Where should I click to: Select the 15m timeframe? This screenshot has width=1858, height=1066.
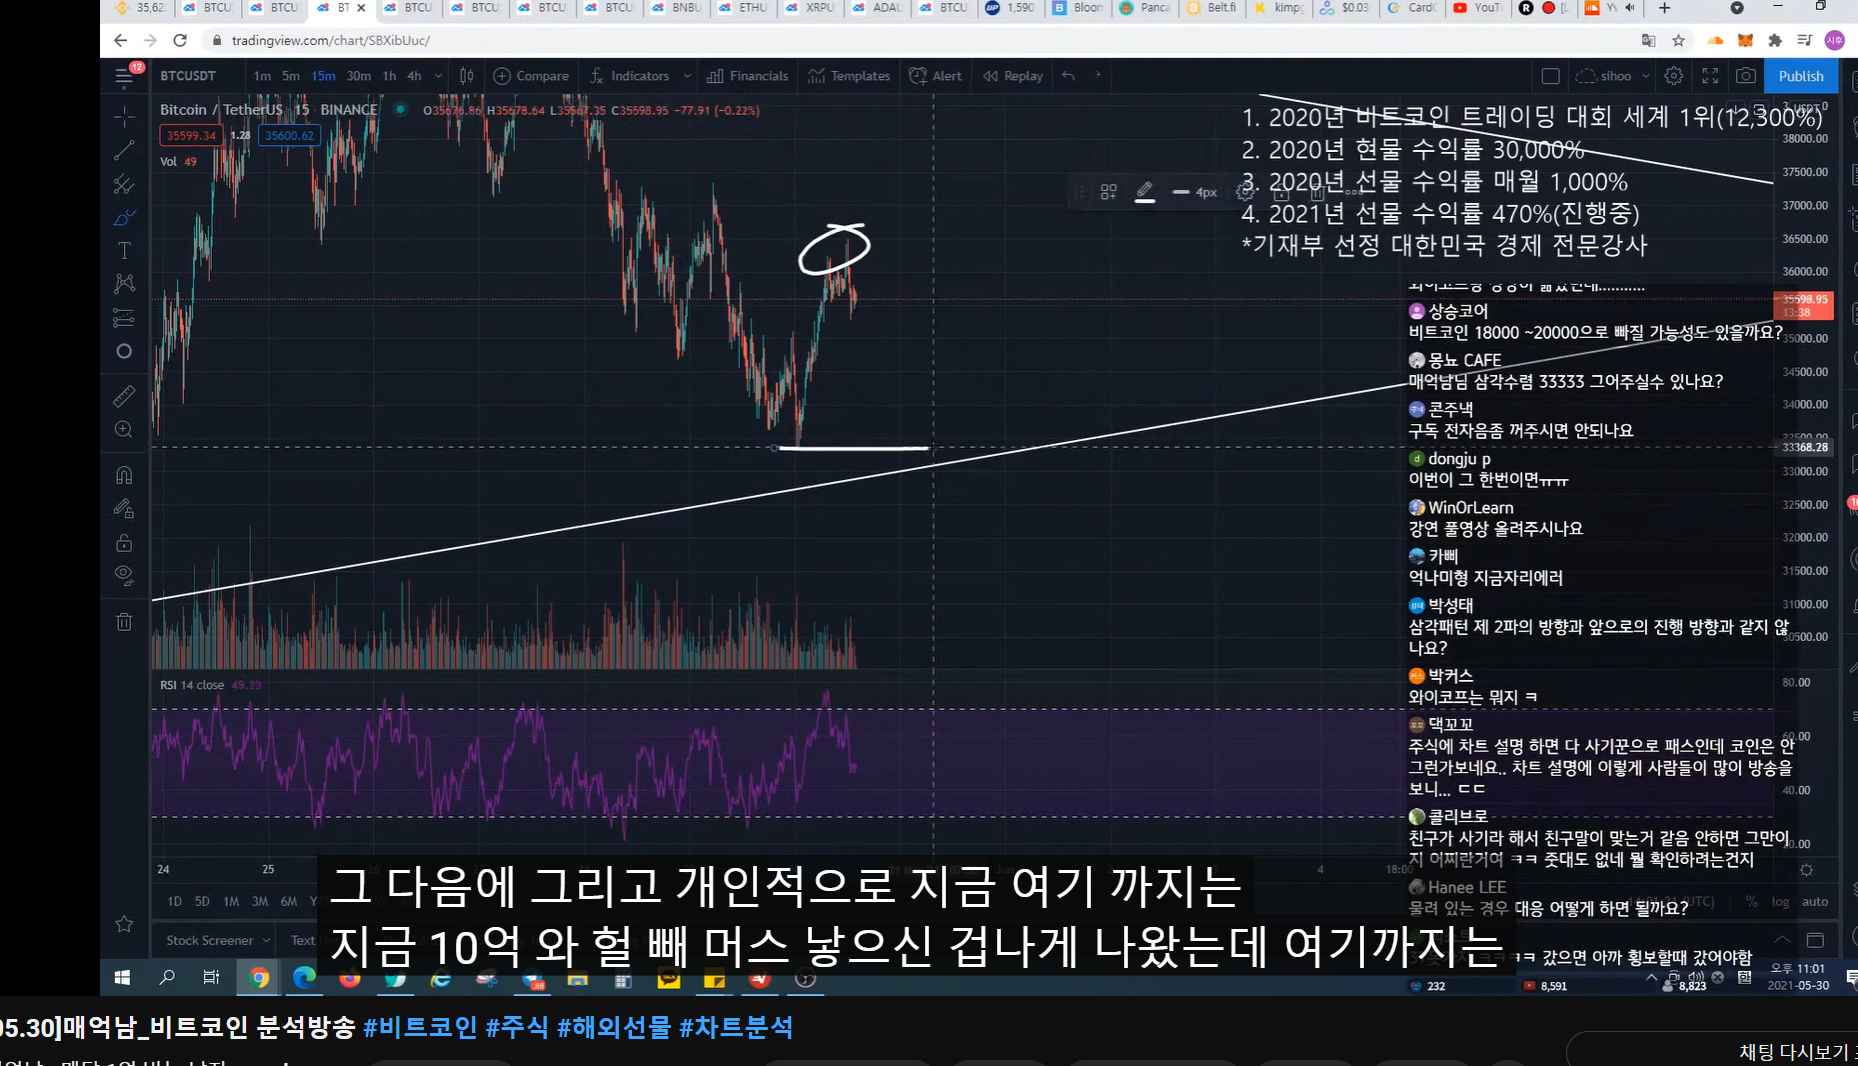323,76
